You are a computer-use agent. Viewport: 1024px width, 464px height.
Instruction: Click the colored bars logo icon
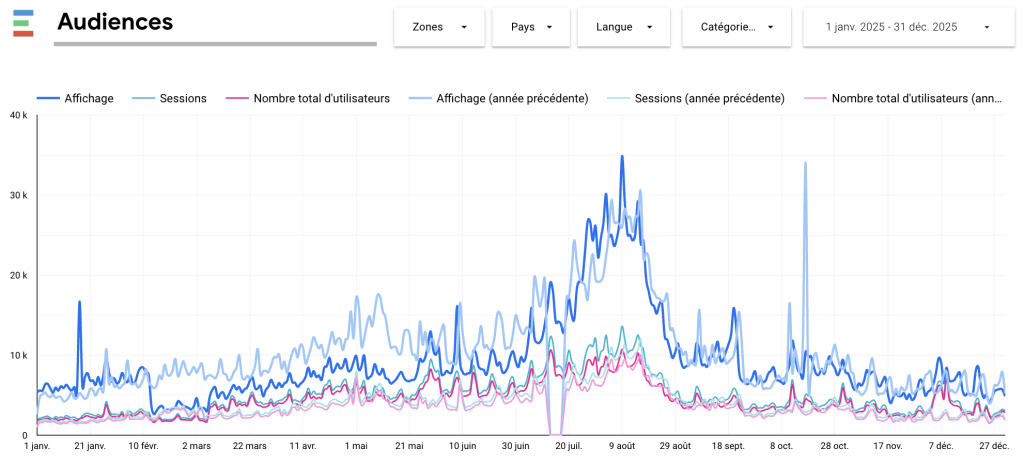click(x=24, y=23)
